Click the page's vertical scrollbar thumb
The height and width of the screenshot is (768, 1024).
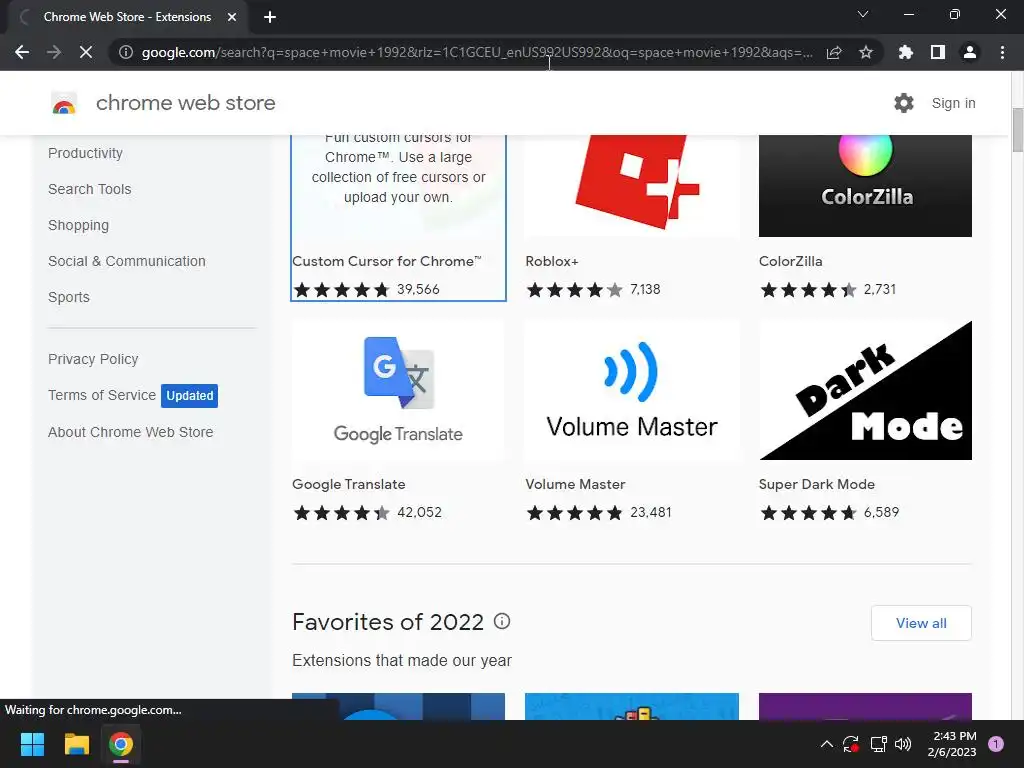pos(1017,129)
